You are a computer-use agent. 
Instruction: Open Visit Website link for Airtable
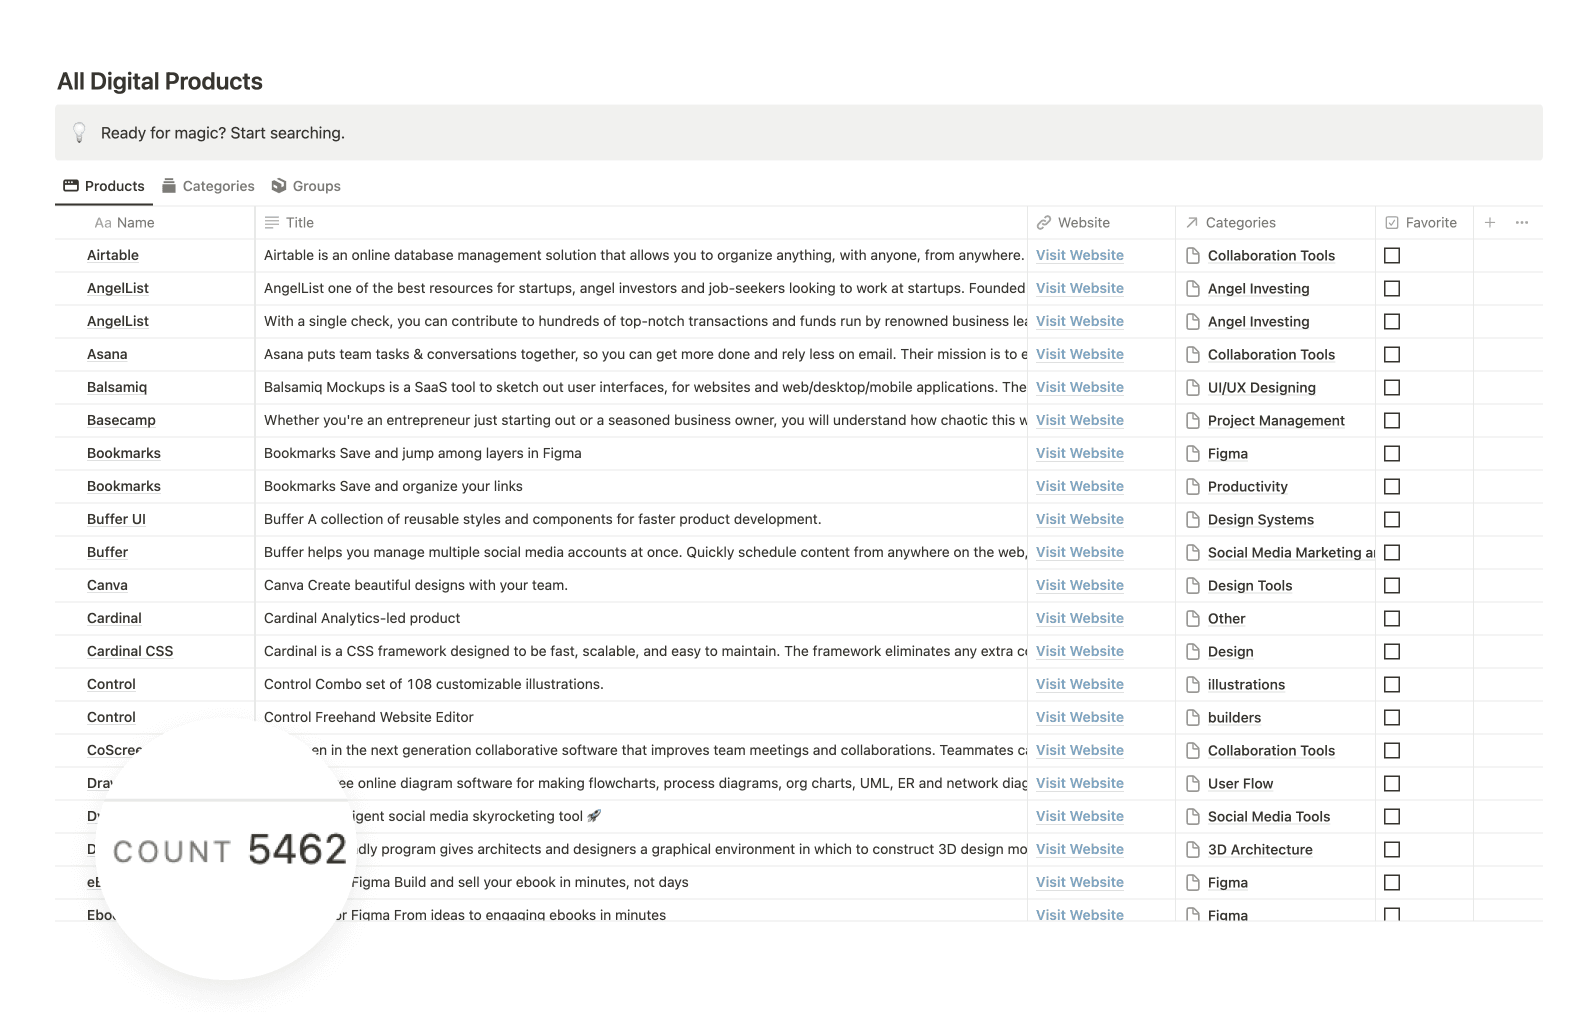point(1080,255)
